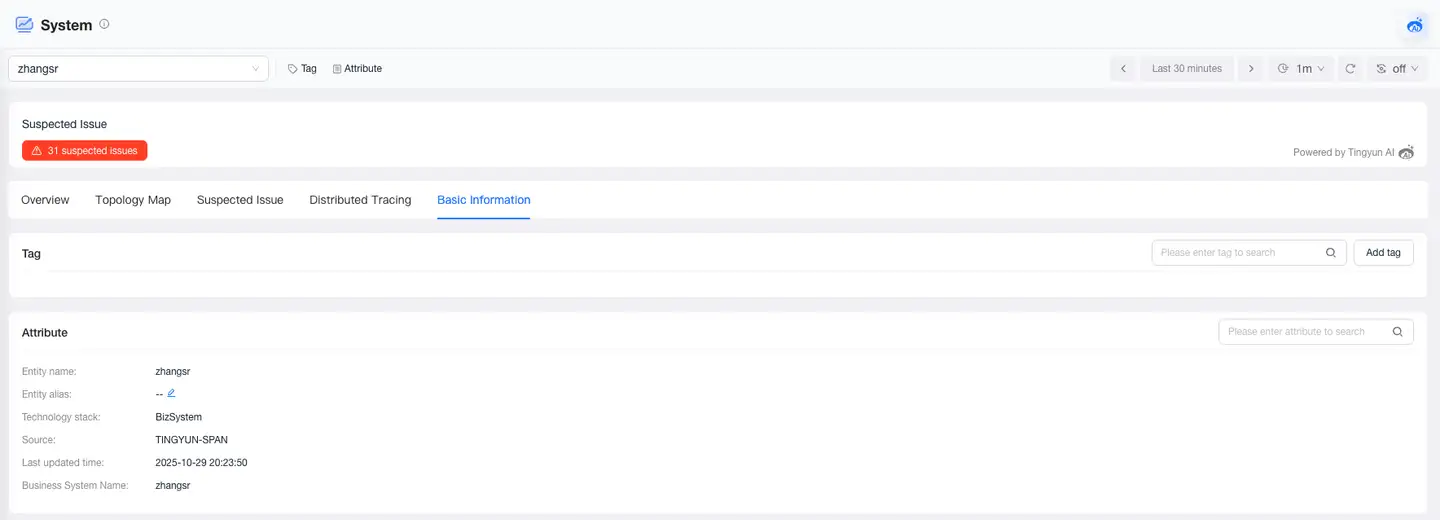Open the Topology Map tab

pyautogui.click(x=133, y=200)
